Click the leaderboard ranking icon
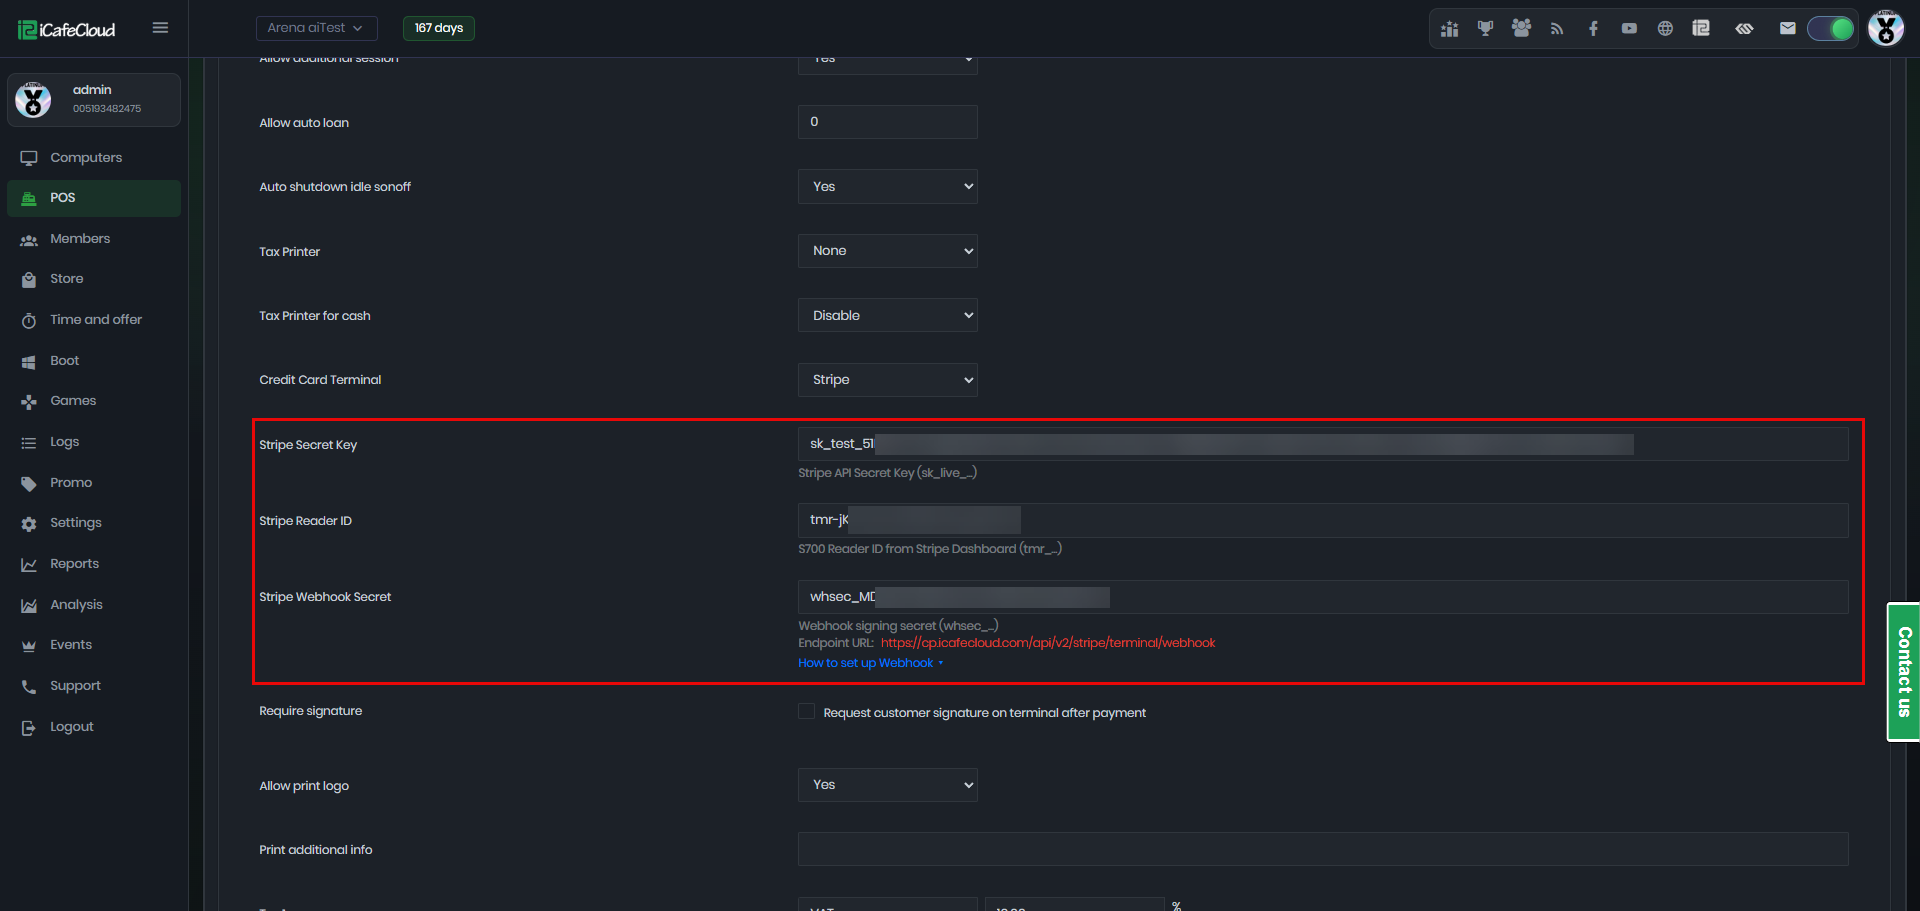Screen dimensions: 1920x911 [1449, 28]
